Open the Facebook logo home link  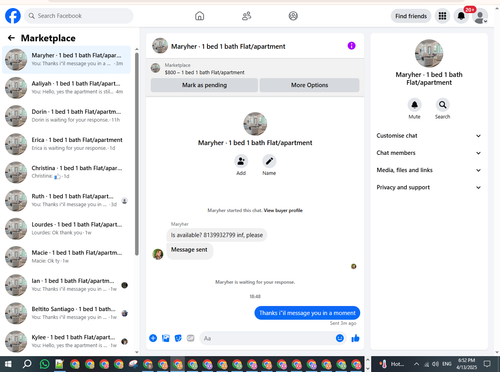pyautogui.click(x=13, y=16)
